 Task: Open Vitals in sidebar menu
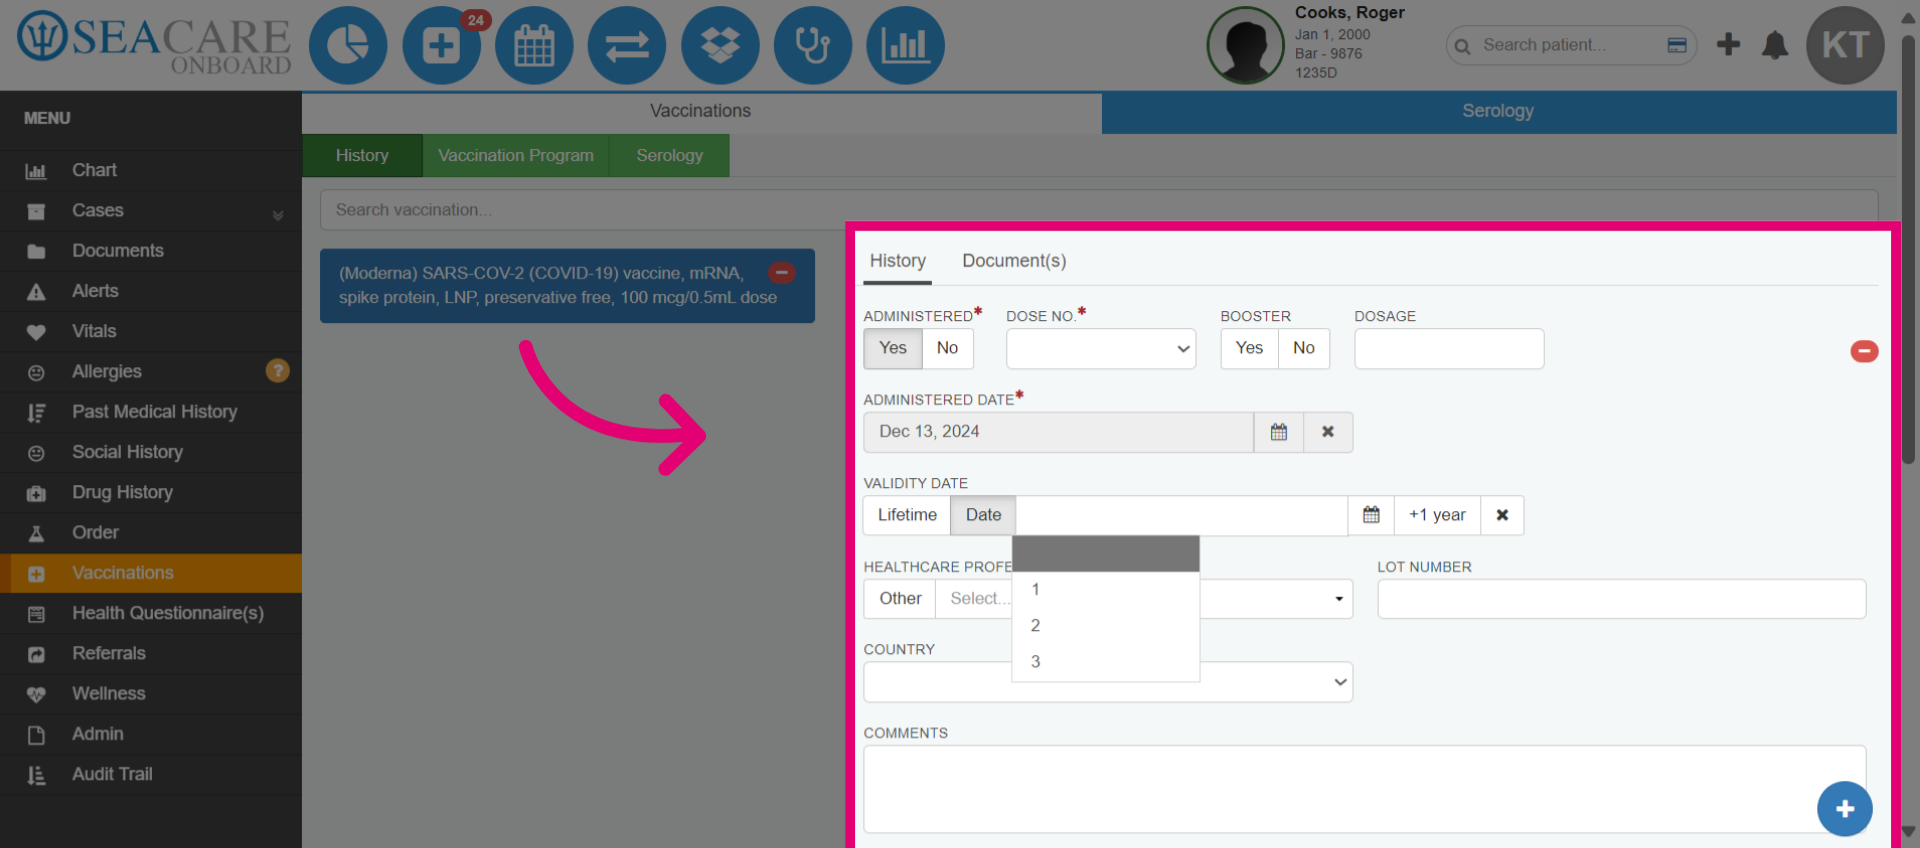pyautogui.click(x=151, y=331)
